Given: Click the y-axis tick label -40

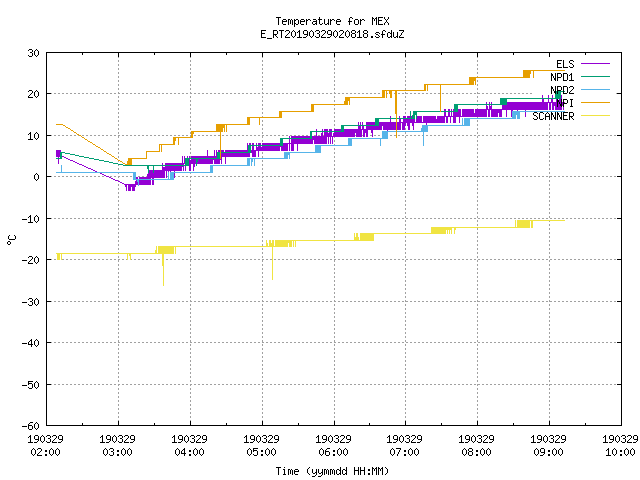Looking at the screenshot, I should (x=31, y=343).
